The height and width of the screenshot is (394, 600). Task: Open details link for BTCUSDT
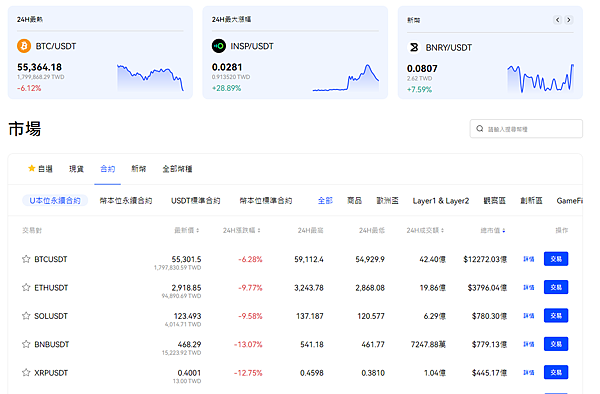point(529,259)
